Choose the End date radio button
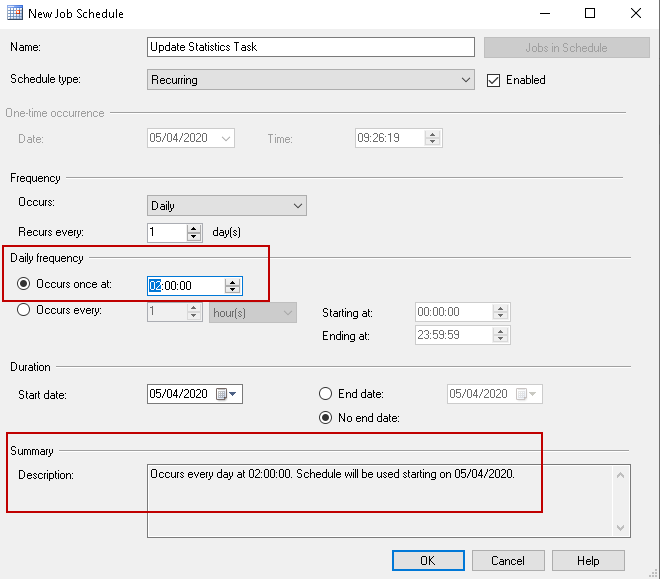The image size is (660, 579). click(x=326, y=394)
